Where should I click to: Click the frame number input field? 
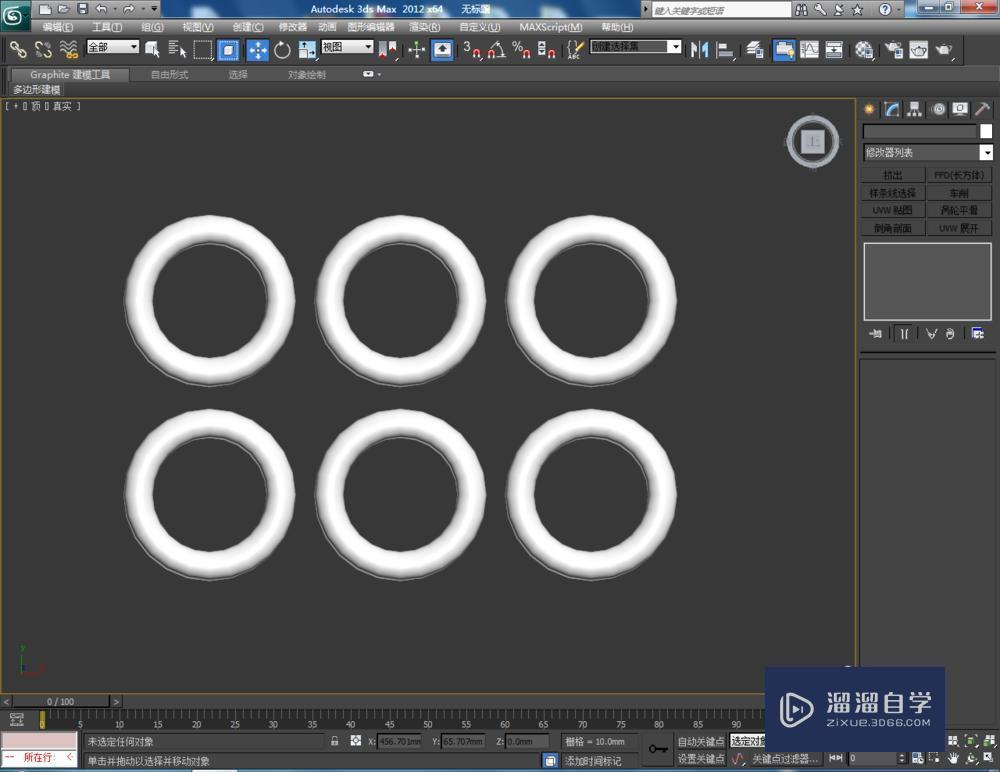(x=872, y=757)
